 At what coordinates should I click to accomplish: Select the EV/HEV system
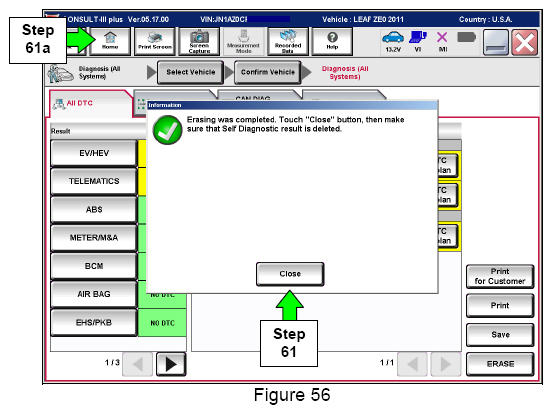click(x=94, y=153)
